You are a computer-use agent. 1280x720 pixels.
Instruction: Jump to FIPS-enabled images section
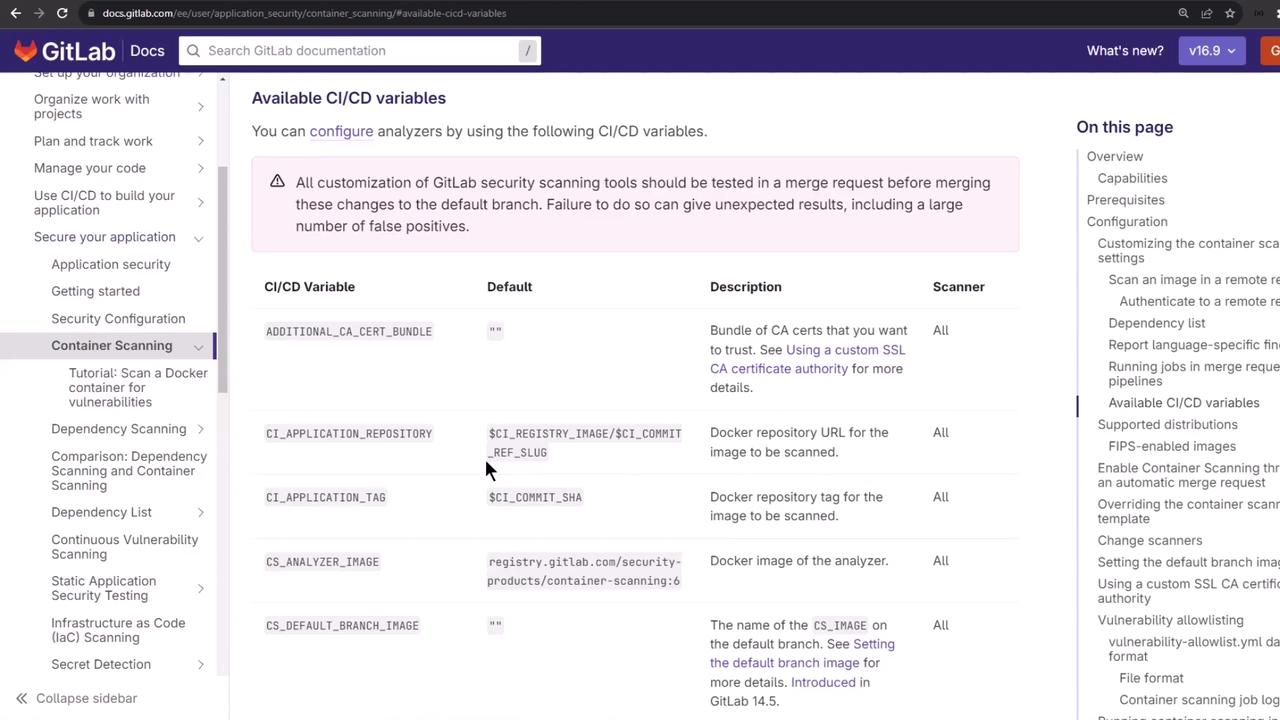[x=1172, y=446]
